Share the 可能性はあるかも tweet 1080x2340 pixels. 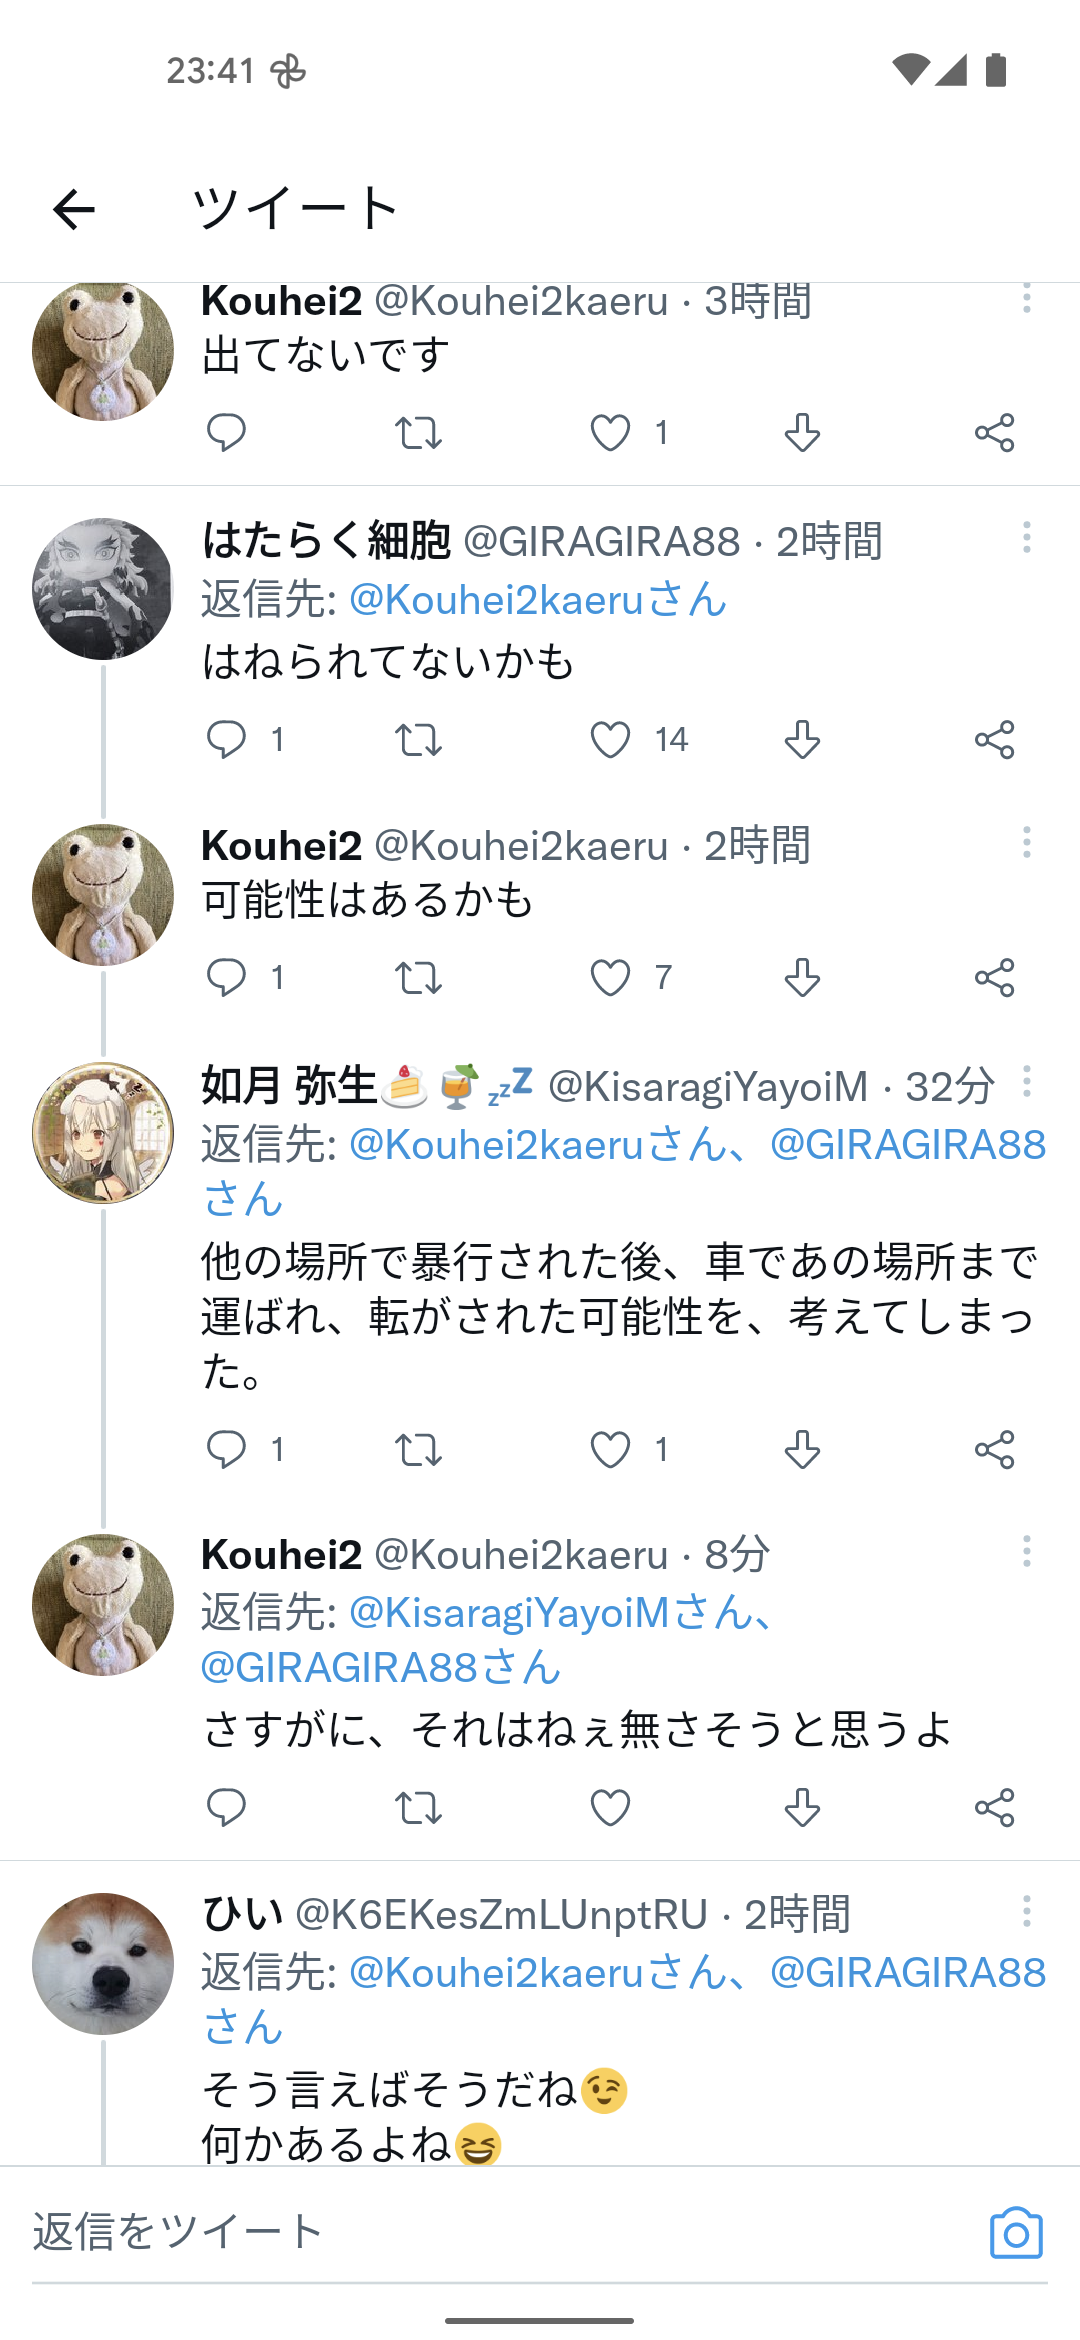click(995, 978)
